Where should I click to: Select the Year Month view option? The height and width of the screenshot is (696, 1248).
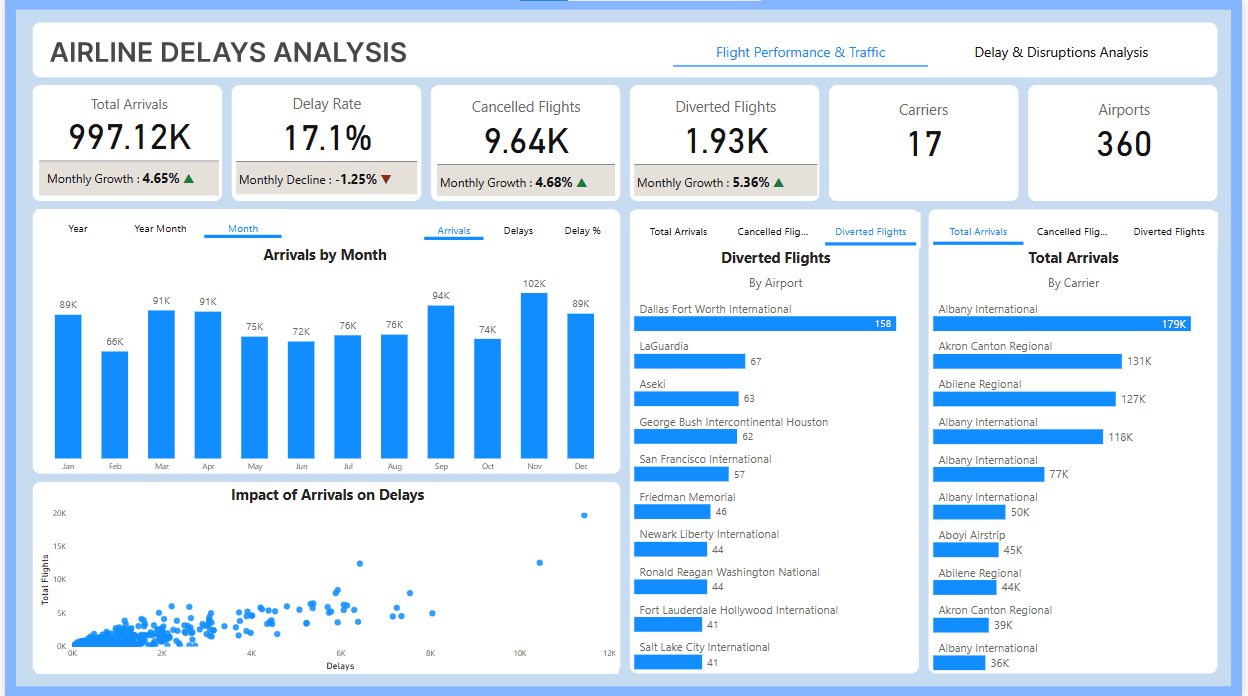(x=160, y=229)
